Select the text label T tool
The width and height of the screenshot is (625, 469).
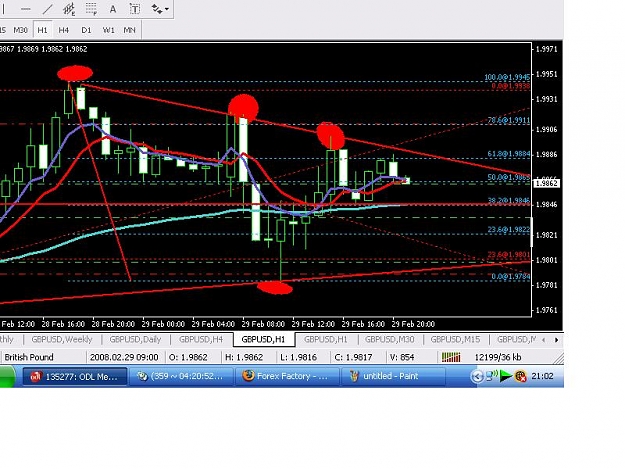tap(135, 9)
